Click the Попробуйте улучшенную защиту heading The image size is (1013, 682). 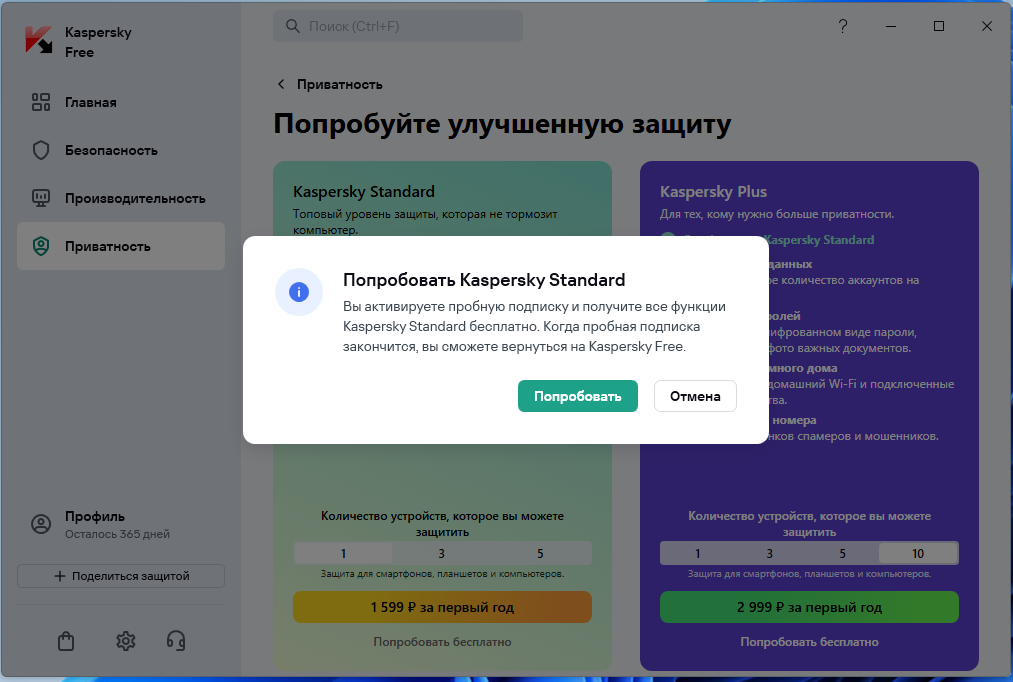[x=502, y=124]
